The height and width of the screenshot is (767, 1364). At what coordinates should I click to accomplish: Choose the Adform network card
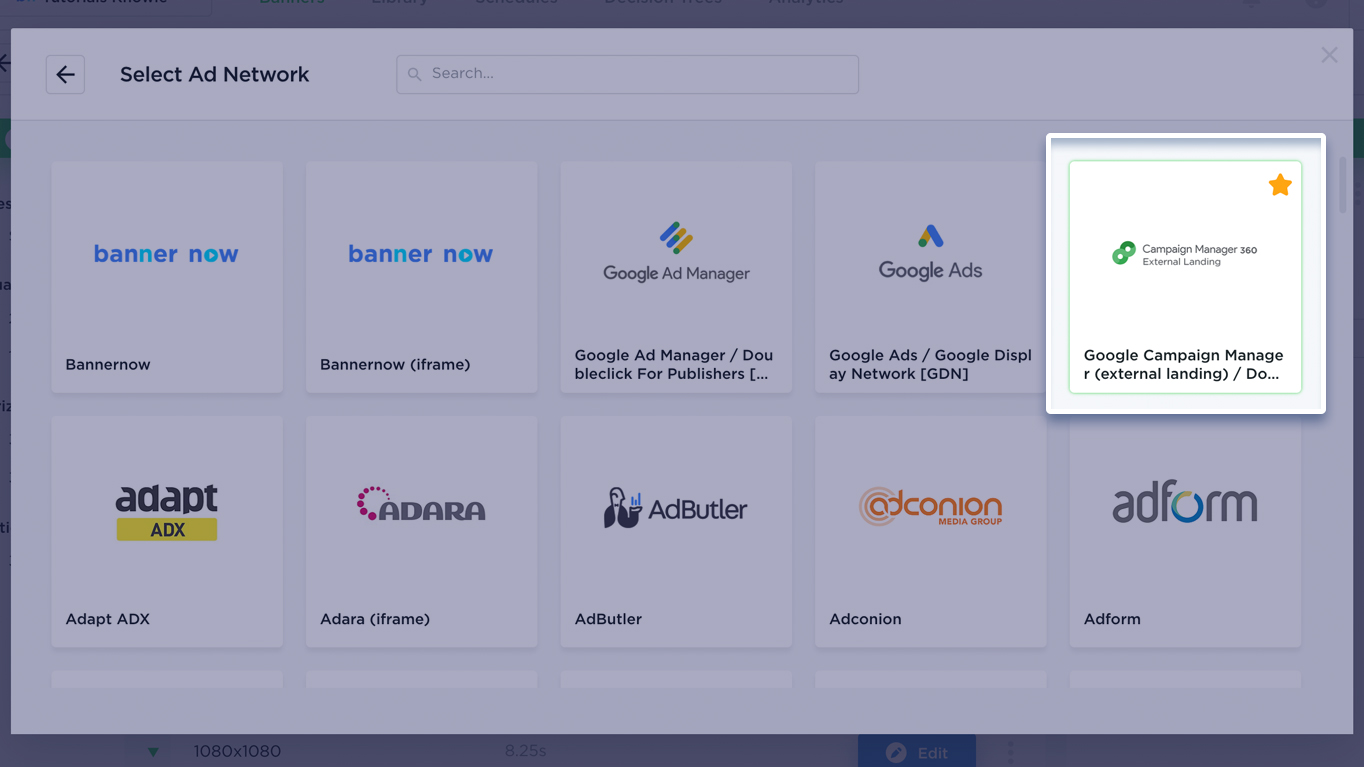(1185, 532)
